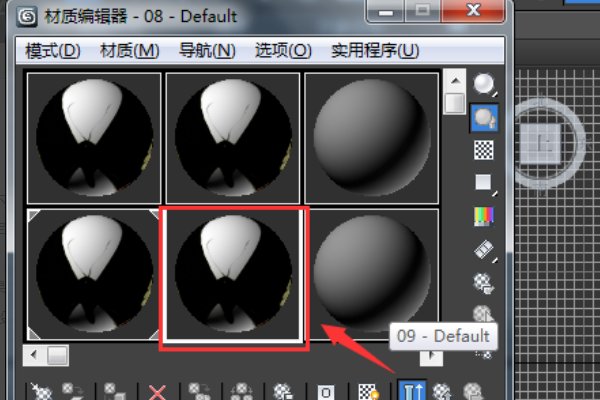Click the vertical scrollbar thumb

(455, 103)
